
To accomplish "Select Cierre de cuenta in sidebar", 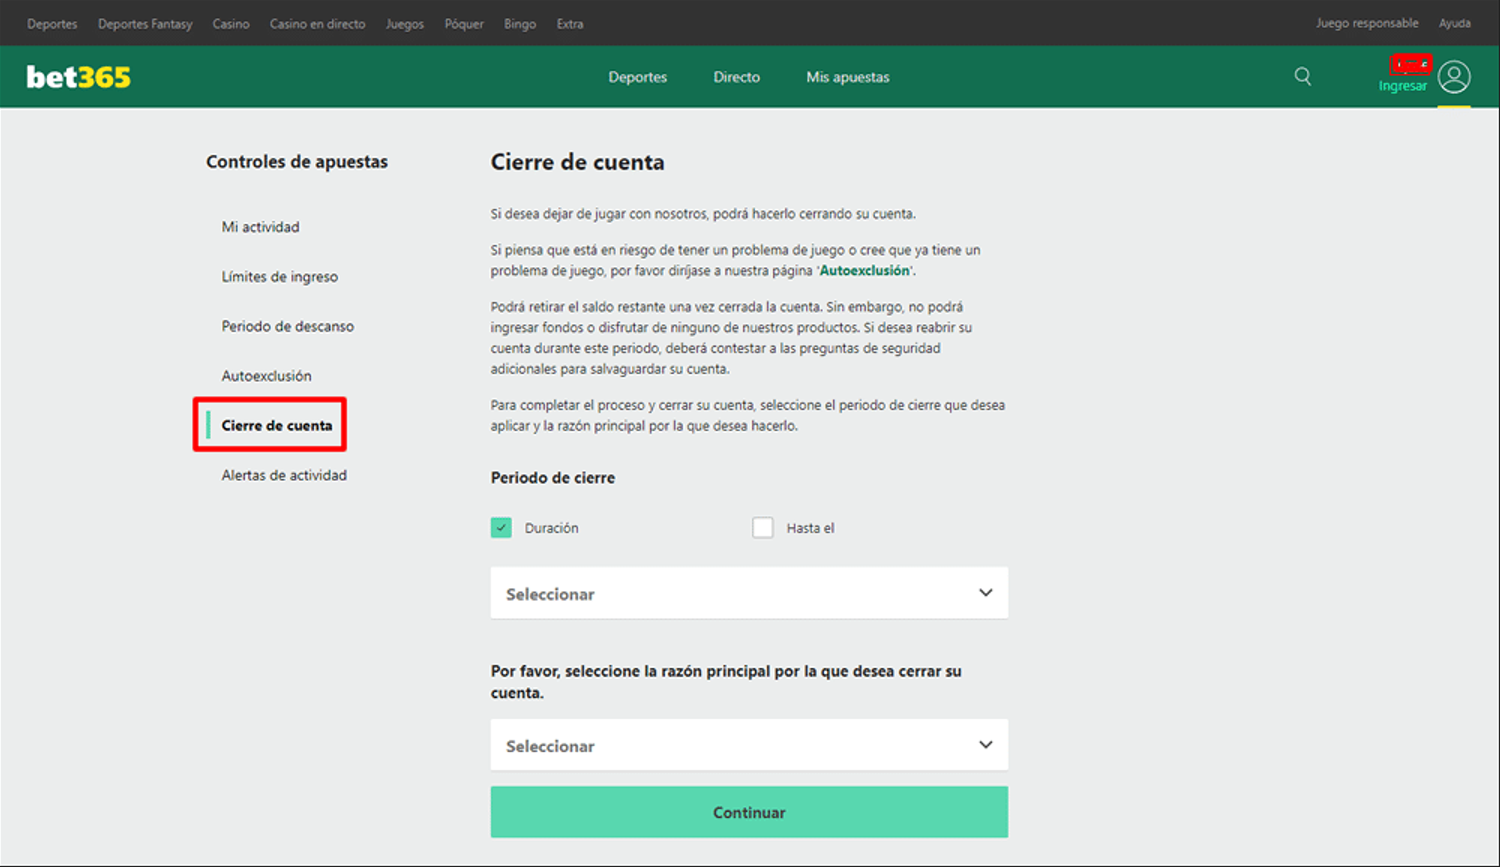I will pyautogui.click(x=277, y=425).
